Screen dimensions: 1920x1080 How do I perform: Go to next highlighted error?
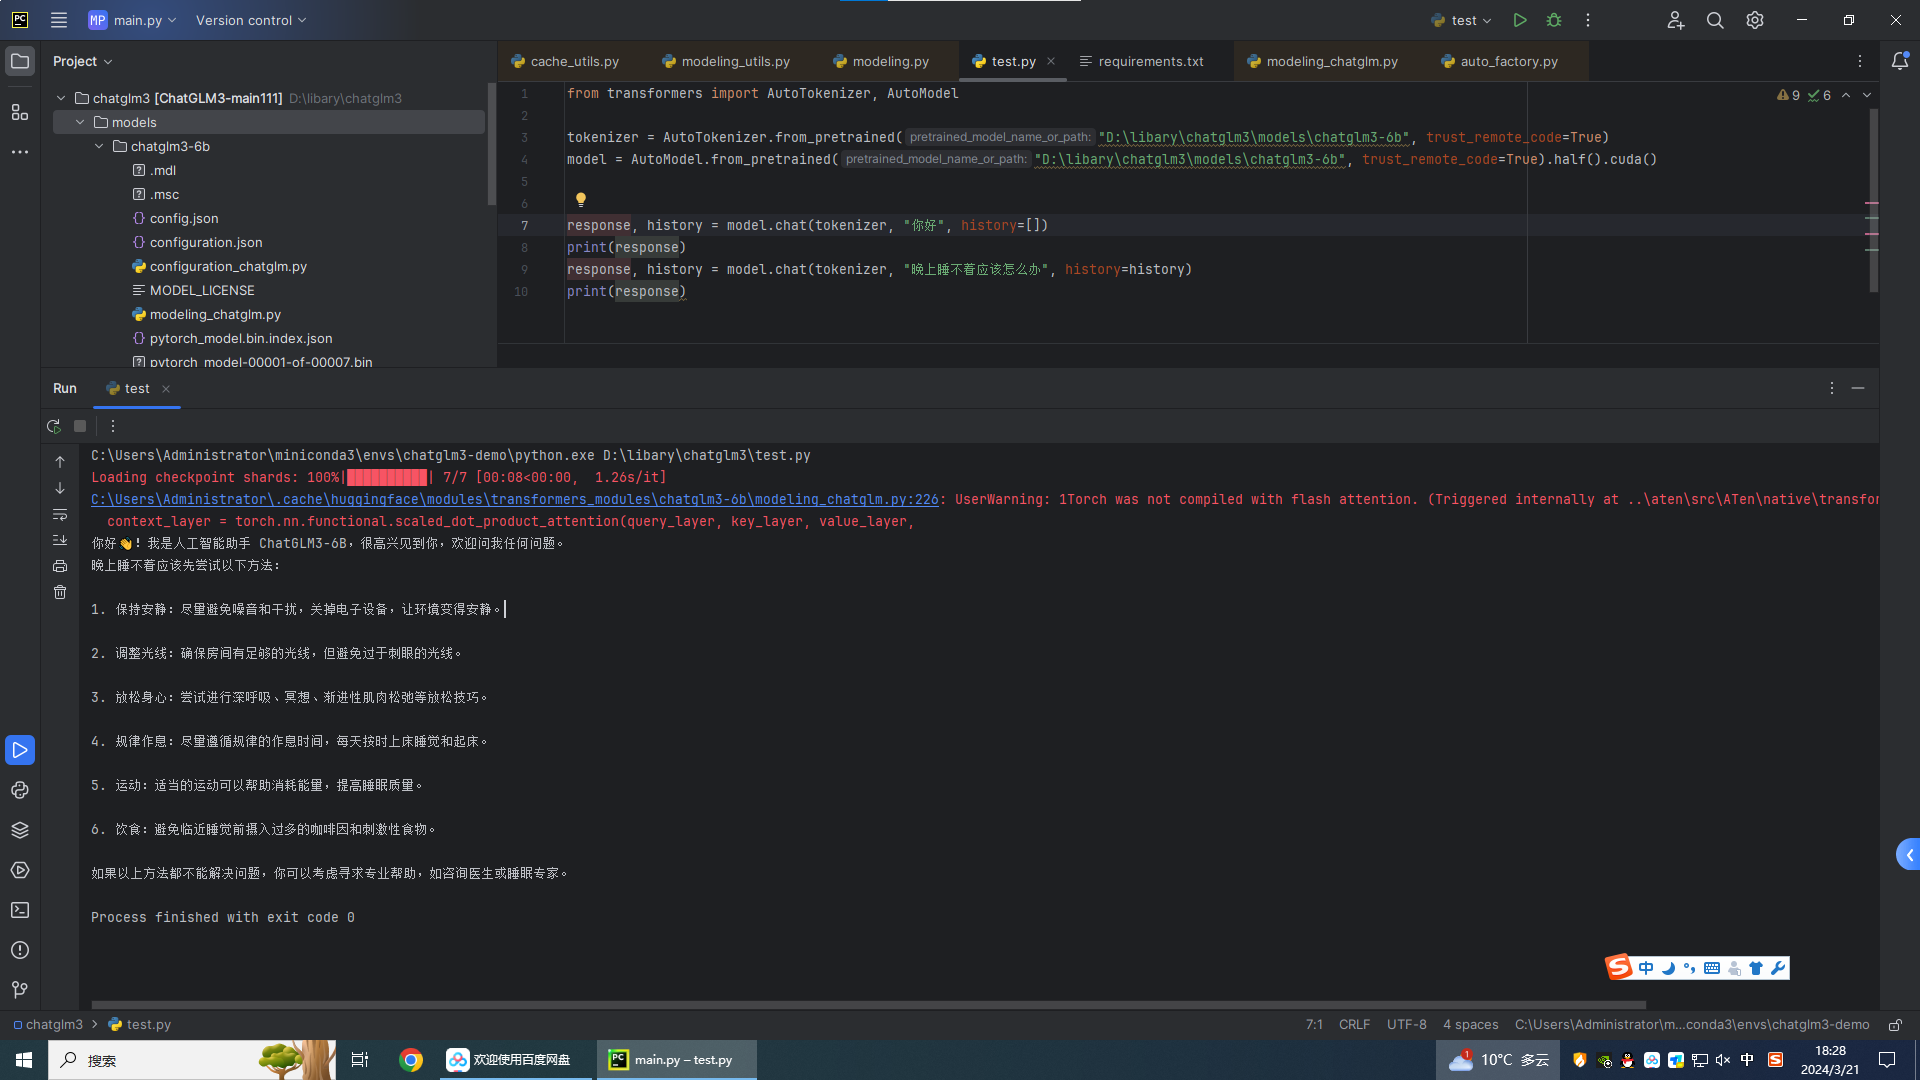pyautogui.click(x=1867, y=95)
